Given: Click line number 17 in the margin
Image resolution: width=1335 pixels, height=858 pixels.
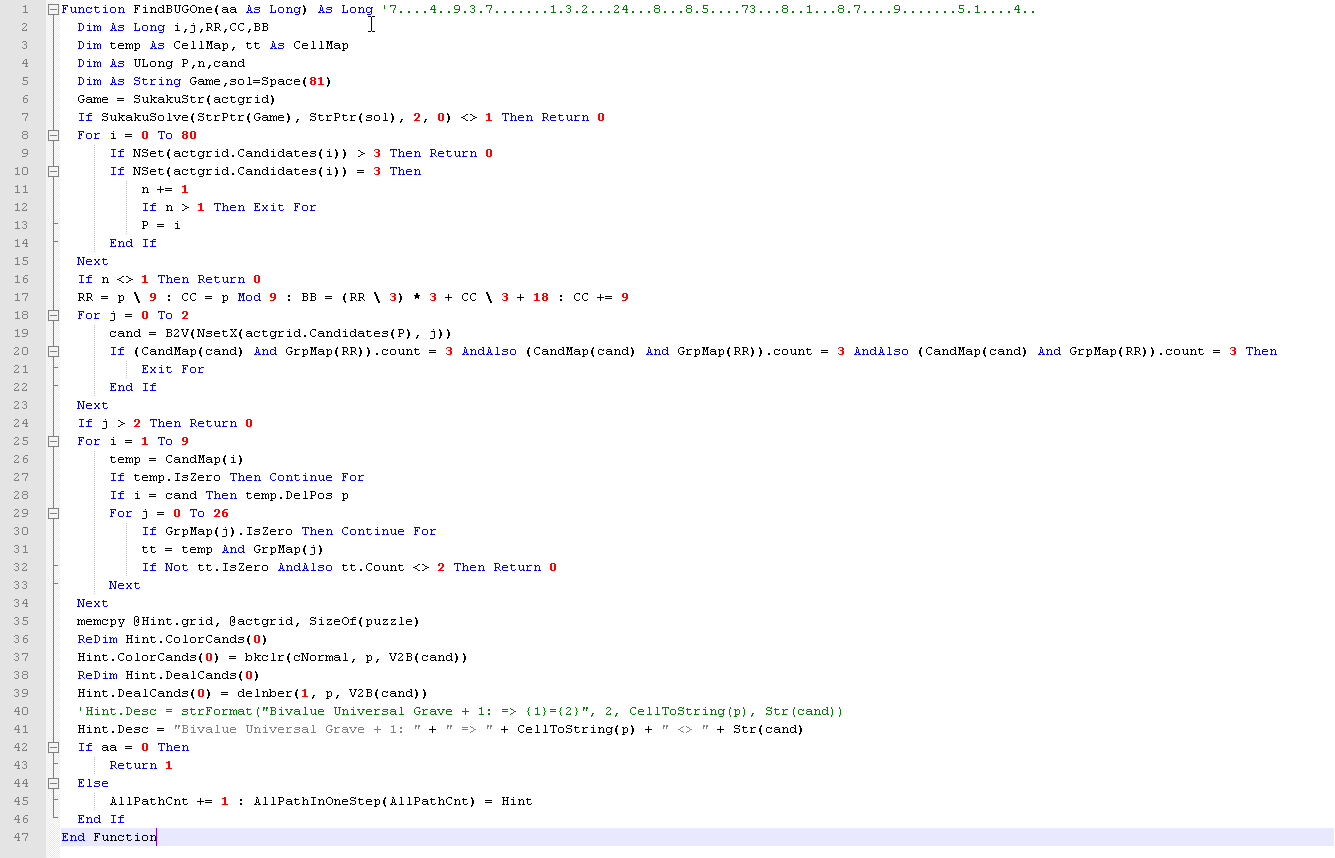Looking at the screenshot, I should click(22, 297).
